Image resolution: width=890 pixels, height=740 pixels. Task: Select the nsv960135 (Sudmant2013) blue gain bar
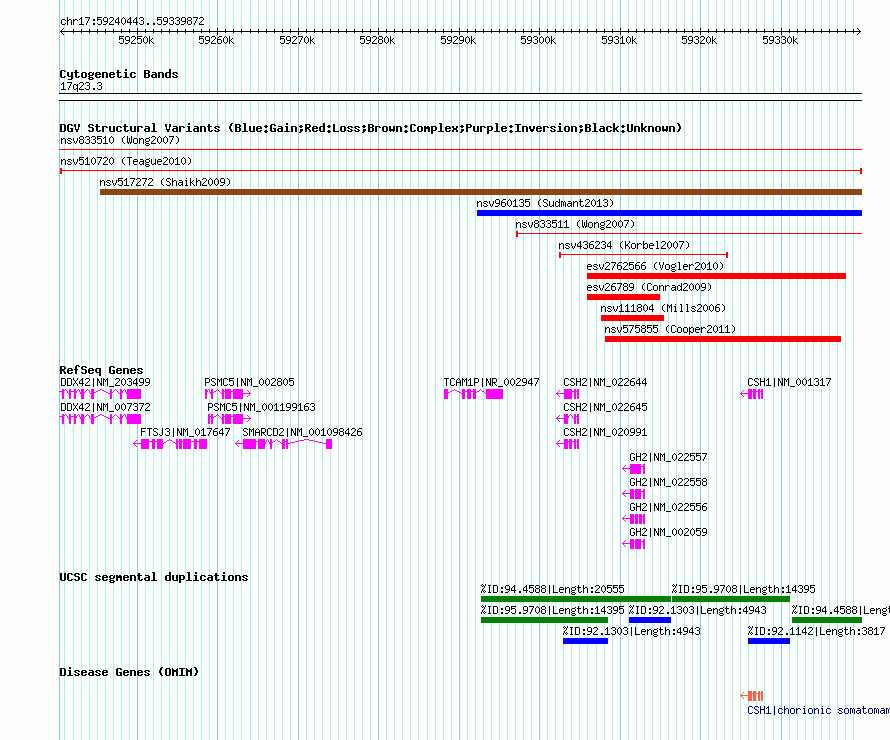pyautogui.click(x=669, y=213)
